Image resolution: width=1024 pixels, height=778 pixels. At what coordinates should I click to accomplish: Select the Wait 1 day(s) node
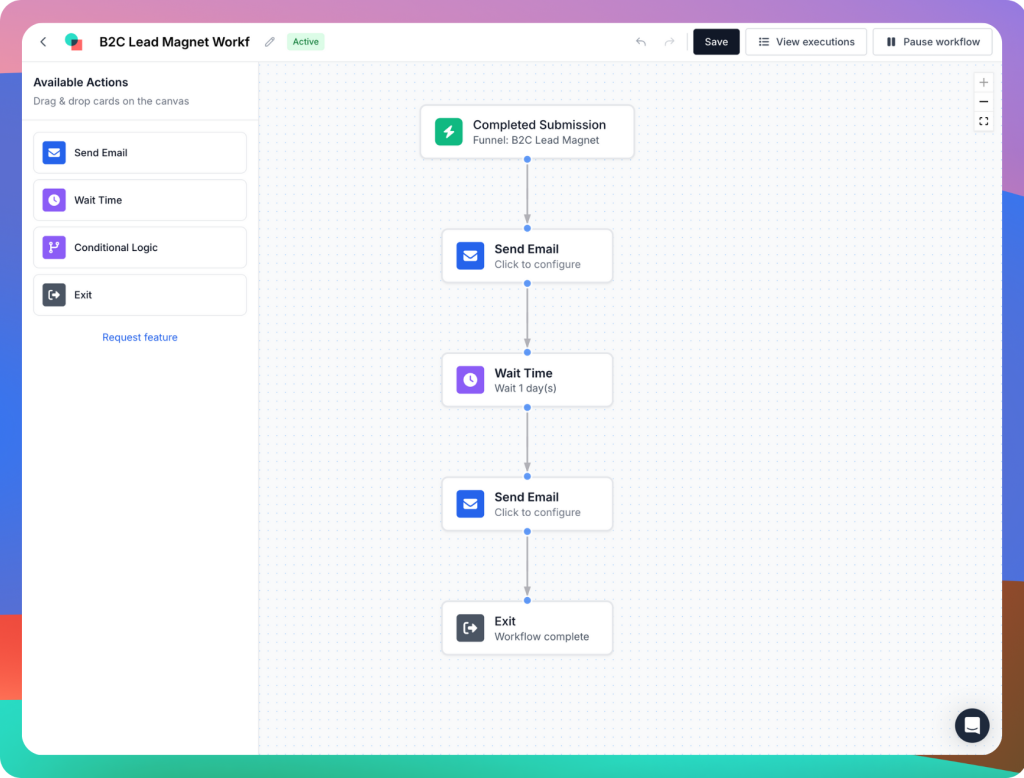[x=527, y=379]
